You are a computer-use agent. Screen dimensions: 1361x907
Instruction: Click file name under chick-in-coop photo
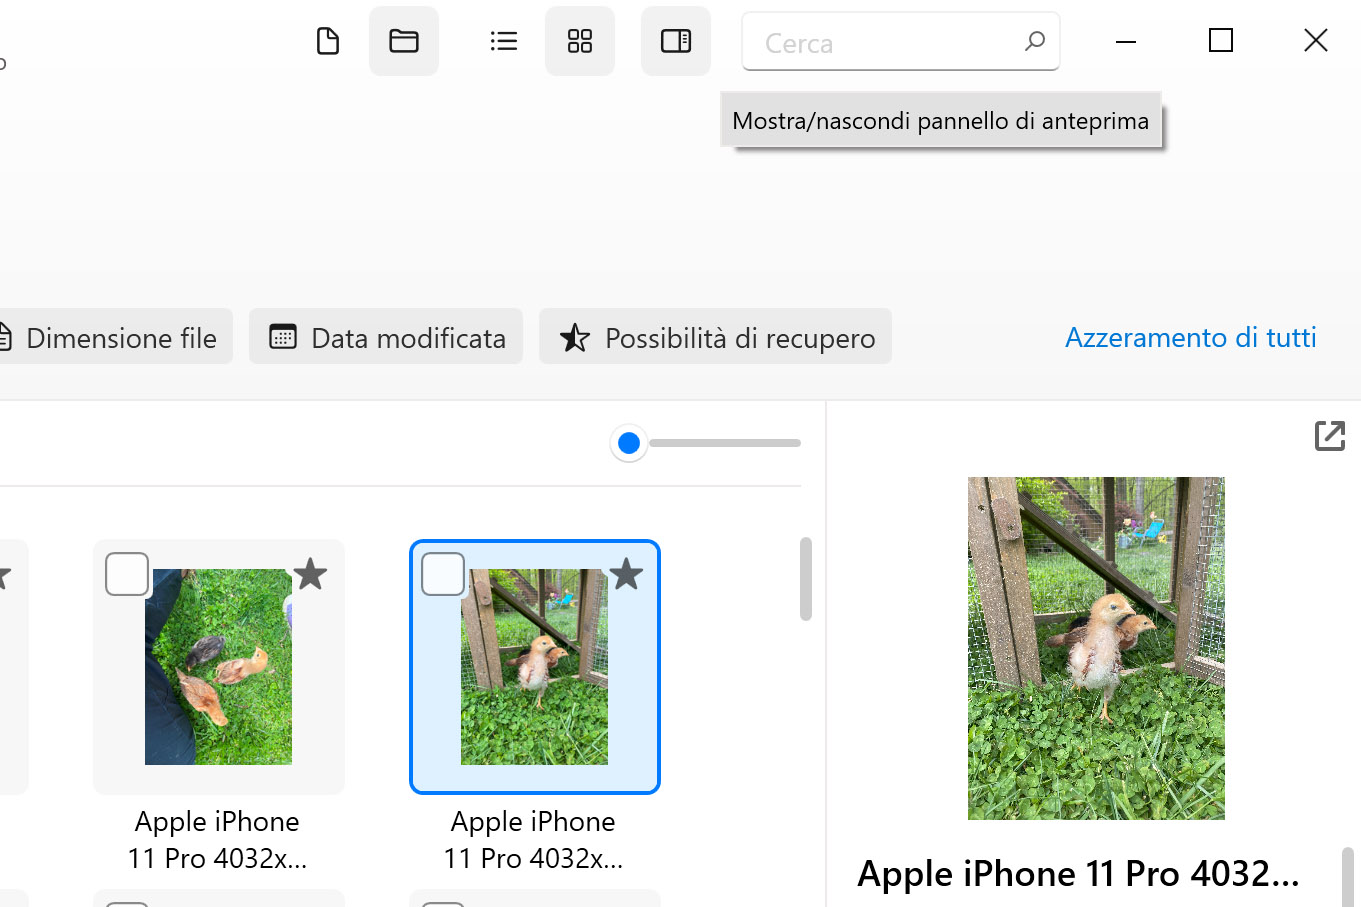pos(533,840)
